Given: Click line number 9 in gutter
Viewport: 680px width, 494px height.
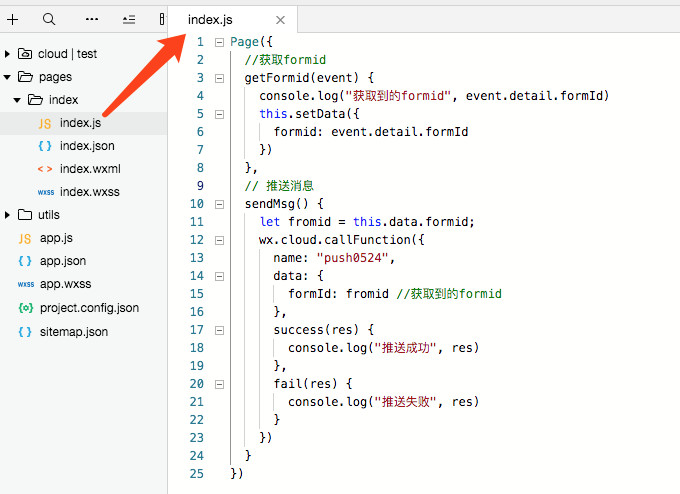Looking at the screenshot, I should (x=200, y=186).
